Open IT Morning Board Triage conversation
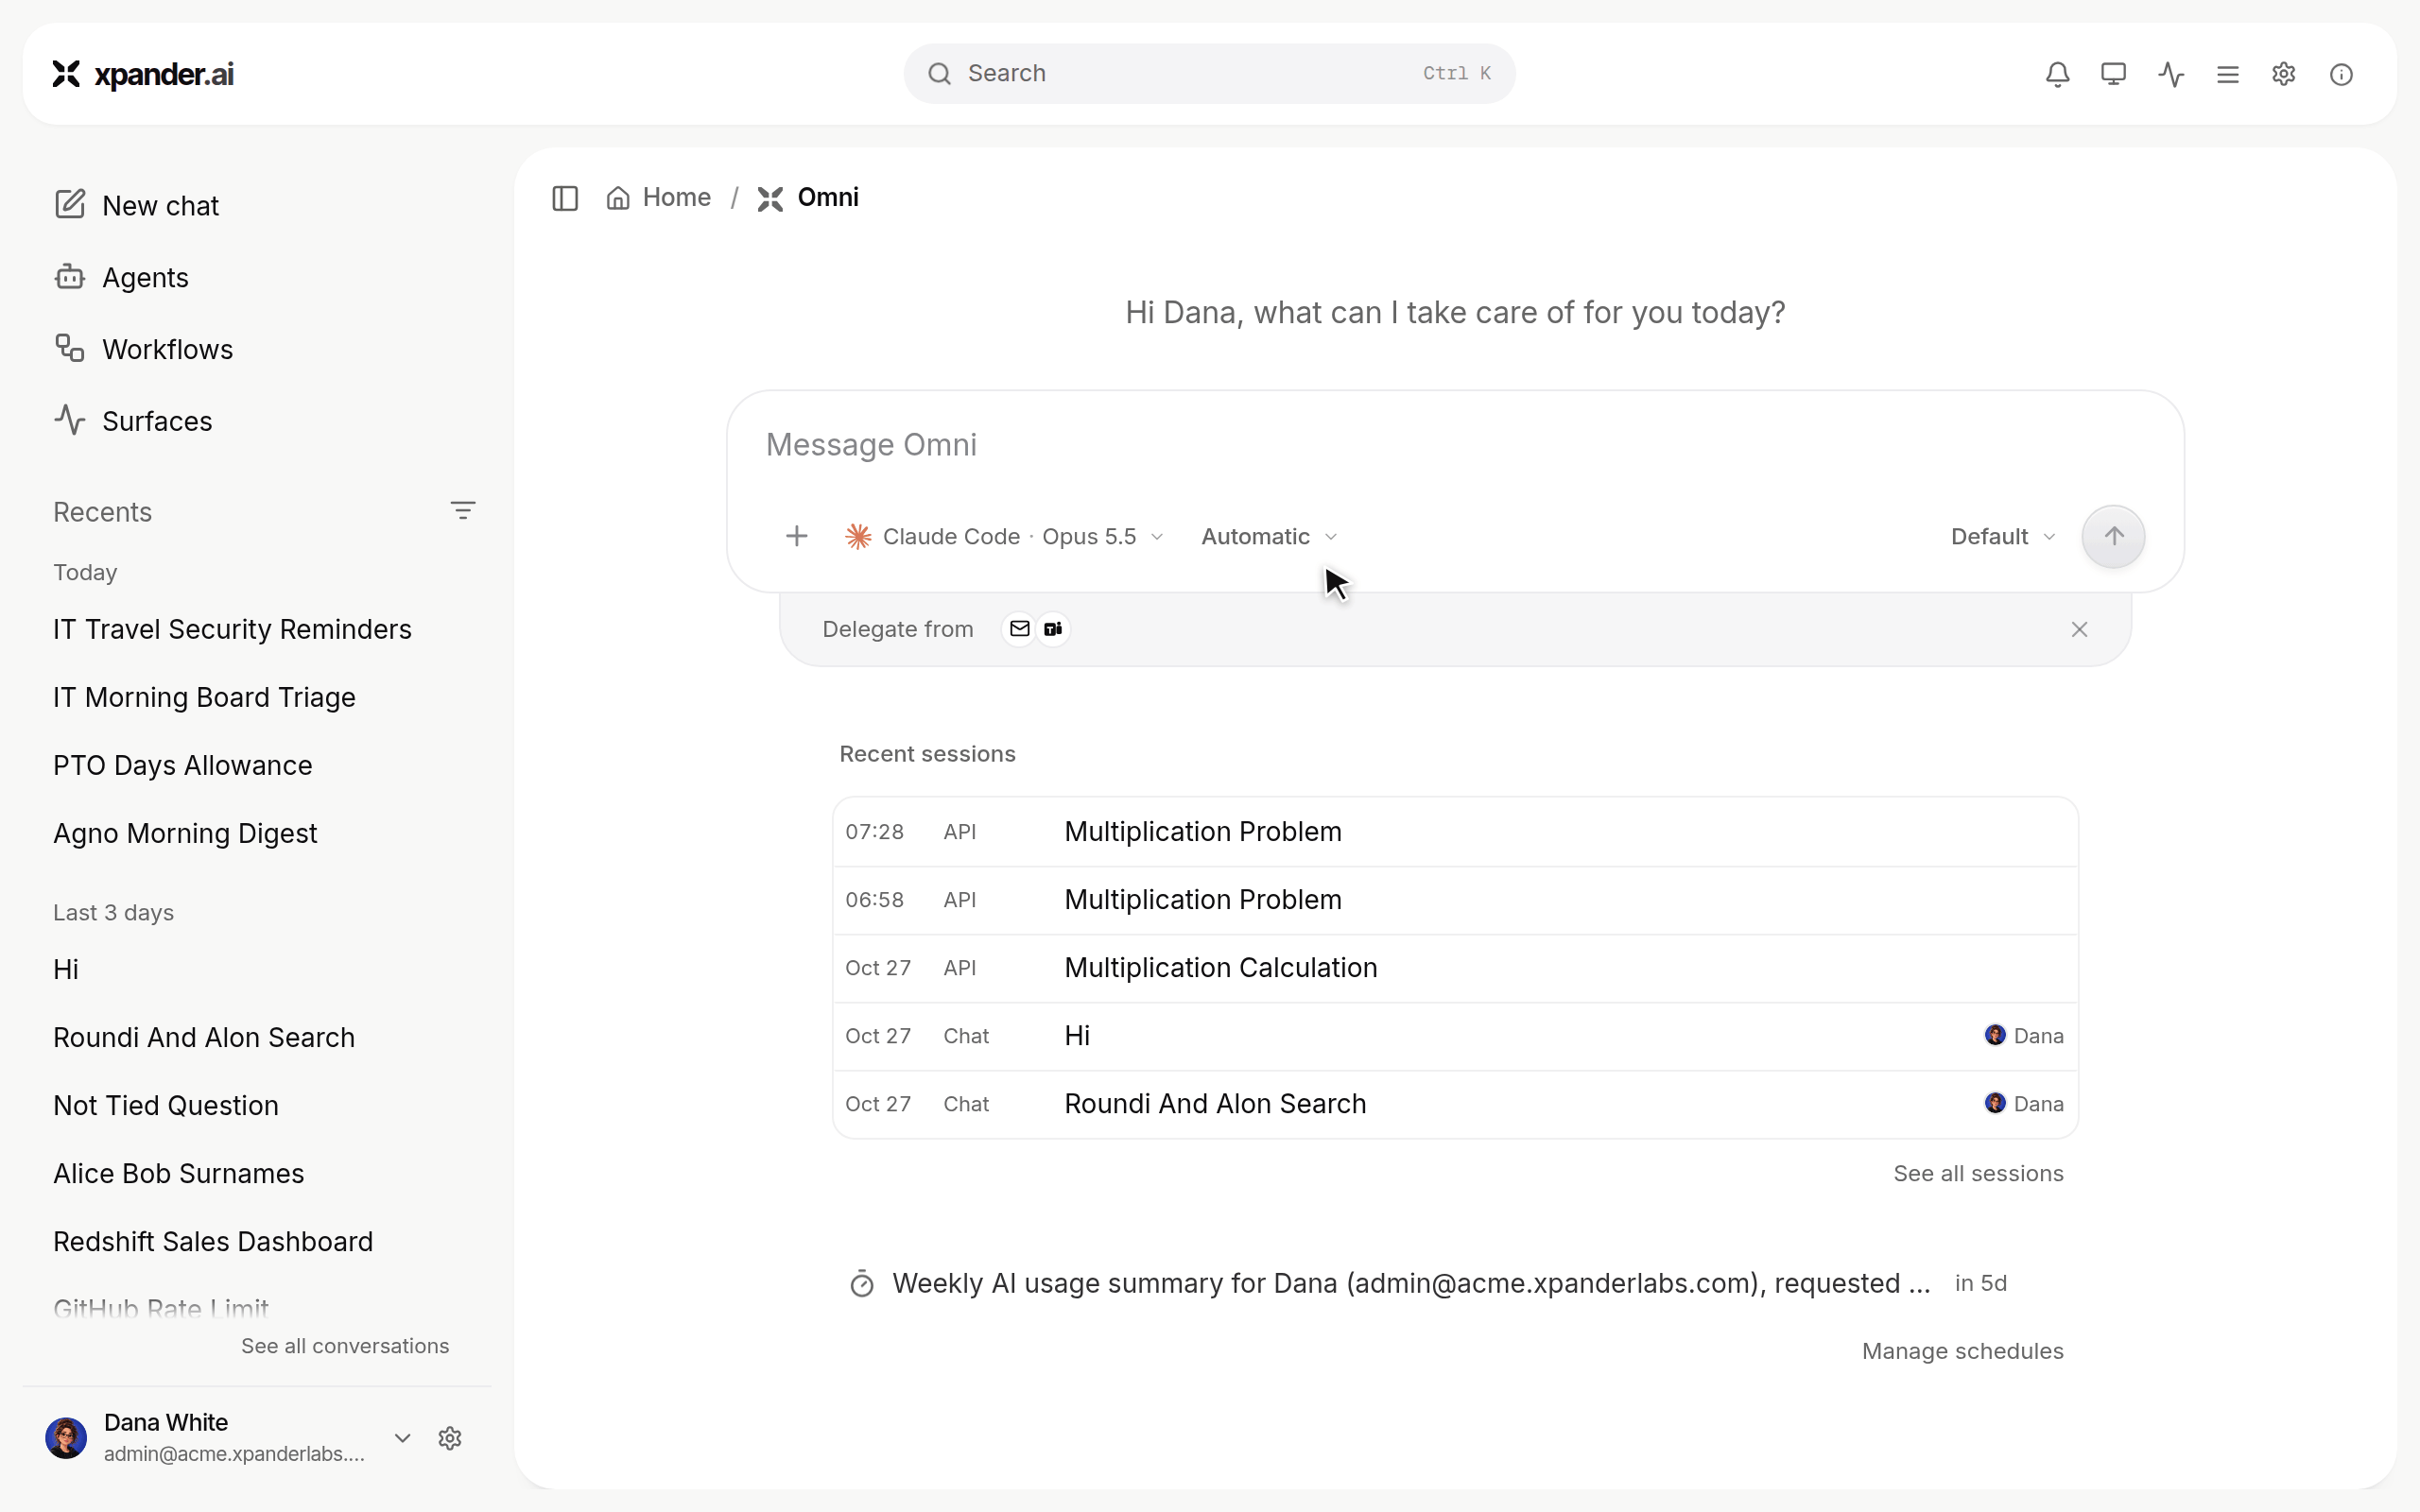The image size is (2420, 1512). (204, 697)
